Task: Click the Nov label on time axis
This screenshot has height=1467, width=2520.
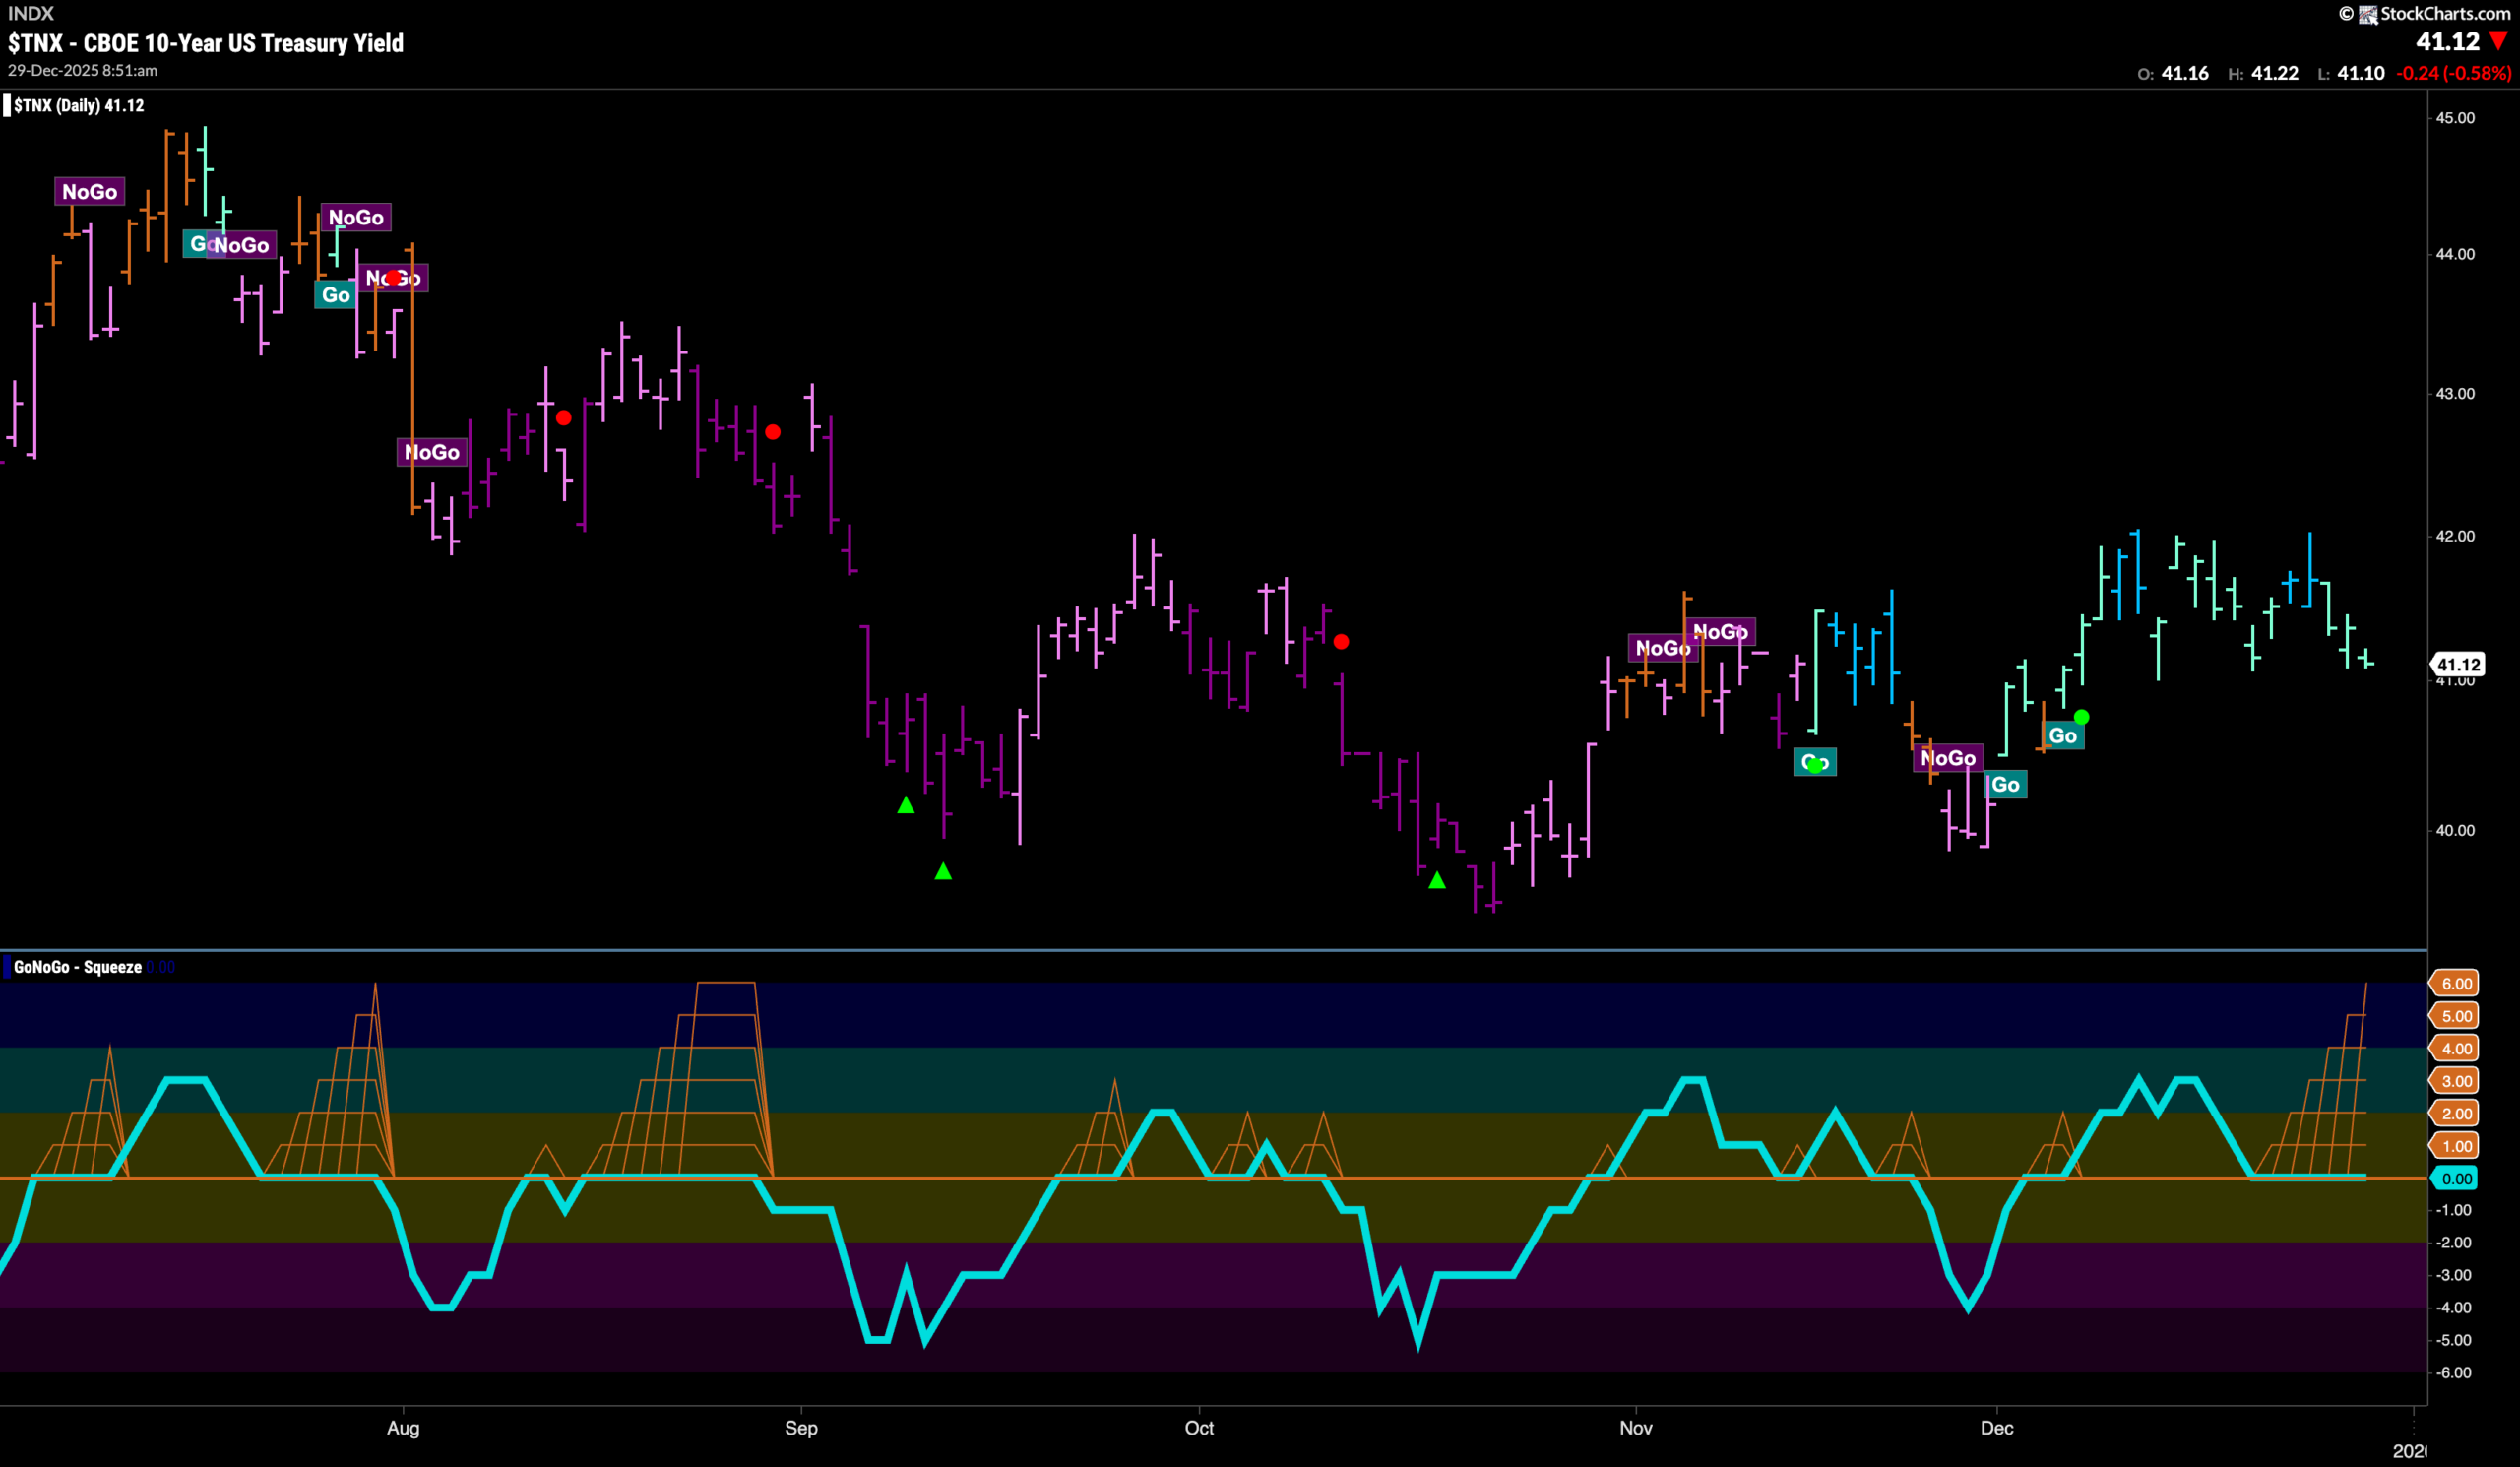Action: 1636,1428
